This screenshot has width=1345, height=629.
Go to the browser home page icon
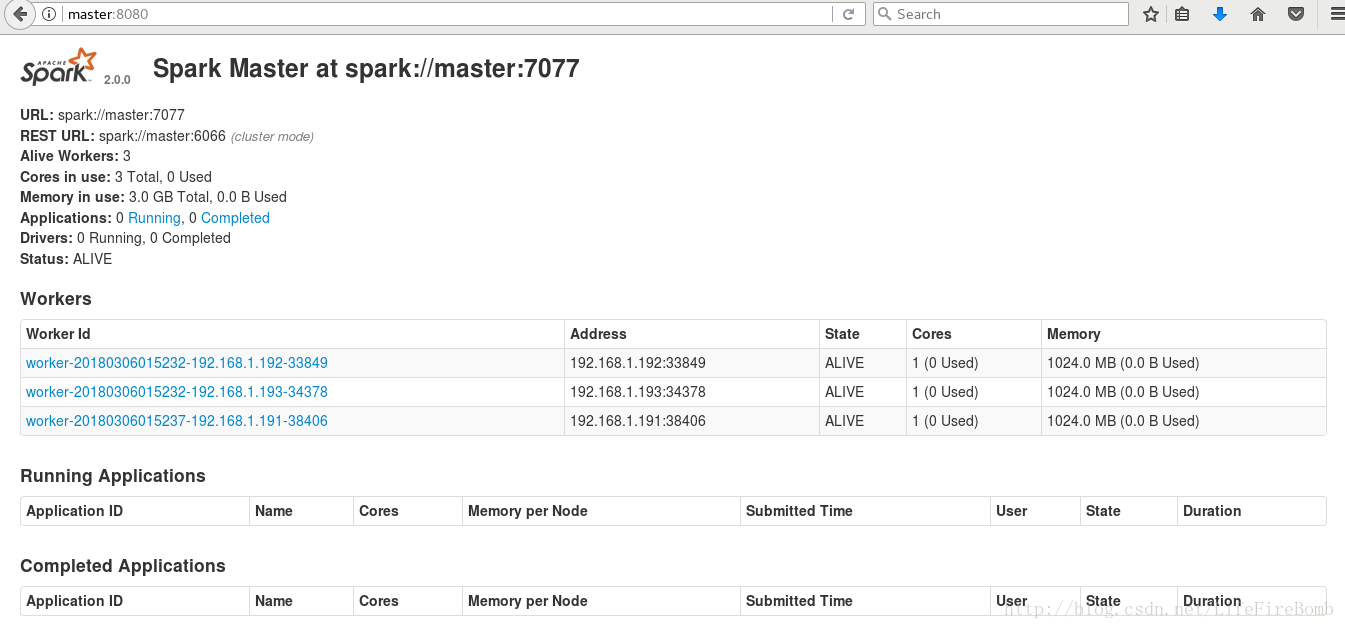[x=1258, y=14]
